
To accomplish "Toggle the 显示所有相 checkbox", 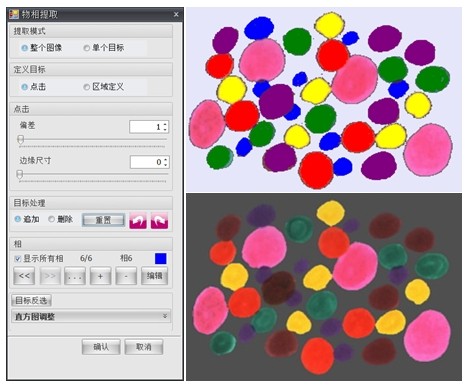I will pos(18,258).
